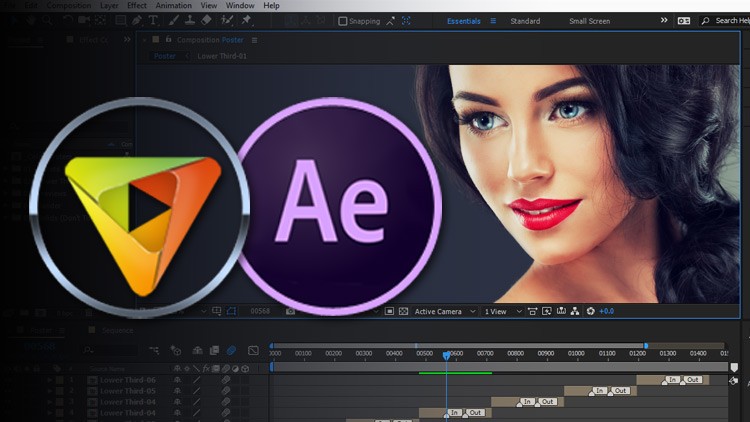Image resolution: width=750 pixels, height=422 pixels.
Task: Select the Pen tool
Action: coord(137,20)
